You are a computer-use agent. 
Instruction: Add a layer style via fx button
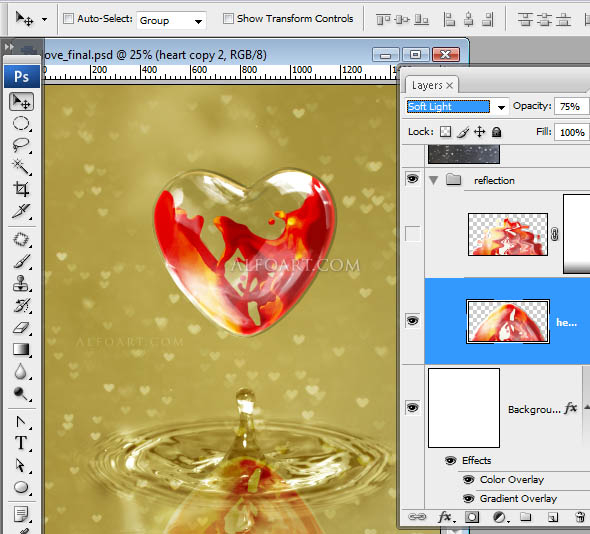[446, 517]
